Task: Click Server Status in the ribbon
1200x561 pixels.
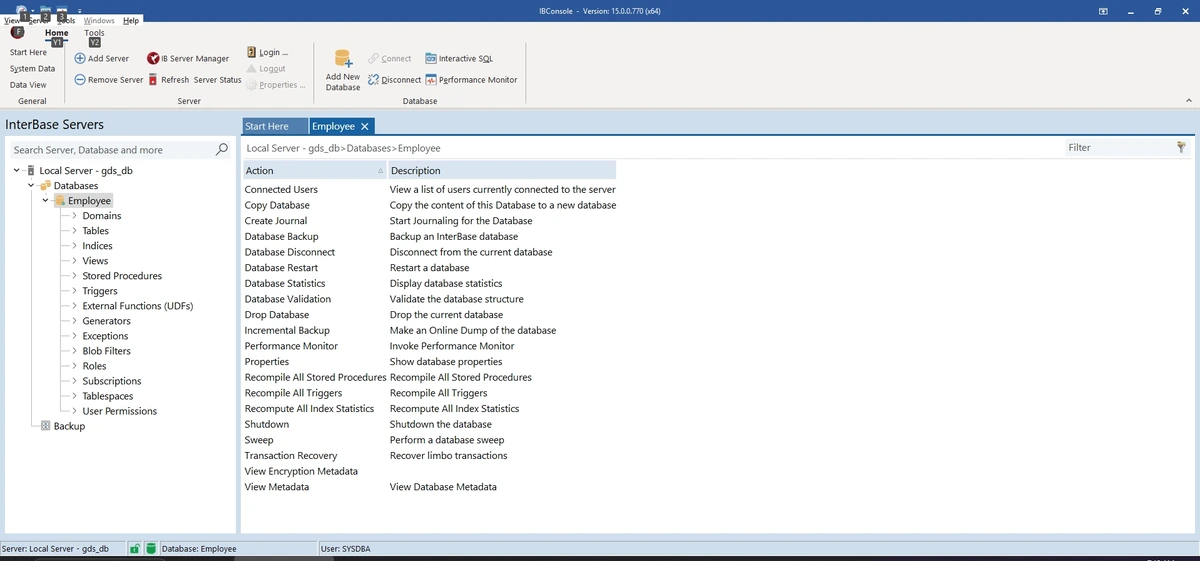Action: click(217, 80)
